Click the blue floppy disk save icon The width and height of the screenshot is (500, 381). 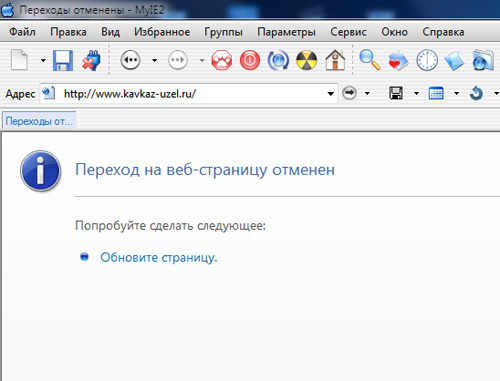(x=63, y=60)
